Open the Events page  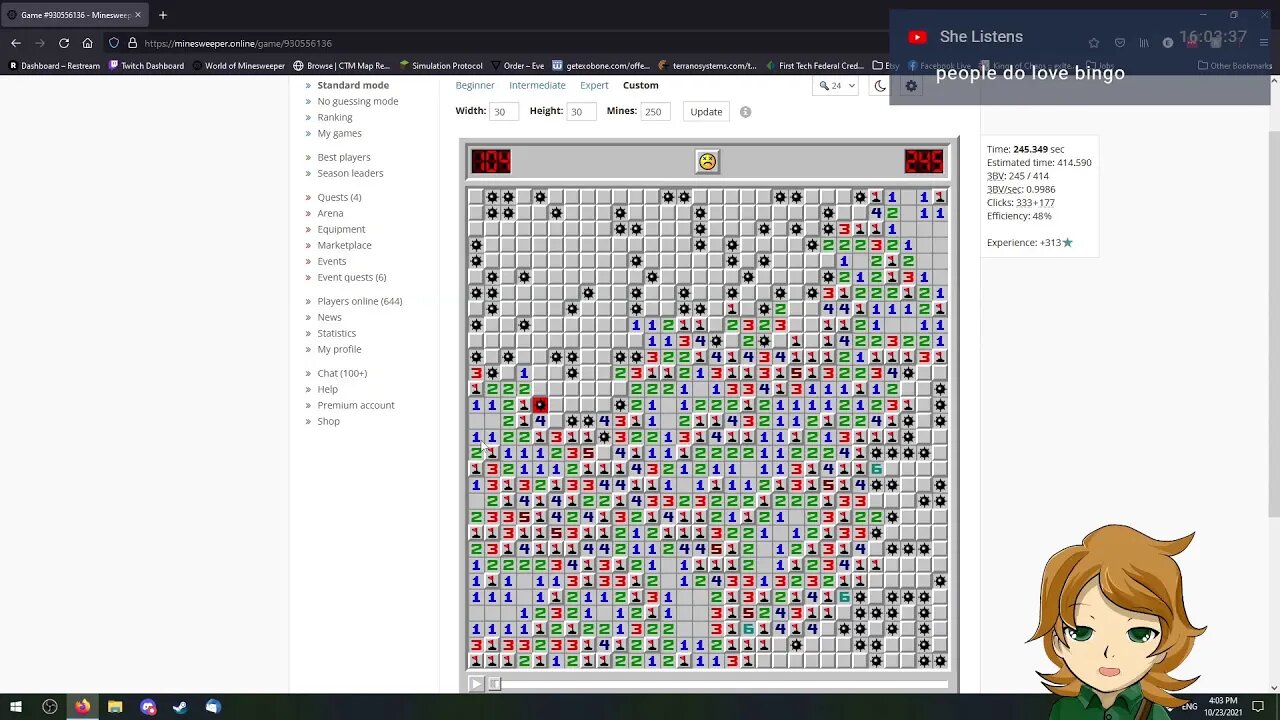pyautogui.click(x=332, y=261)
